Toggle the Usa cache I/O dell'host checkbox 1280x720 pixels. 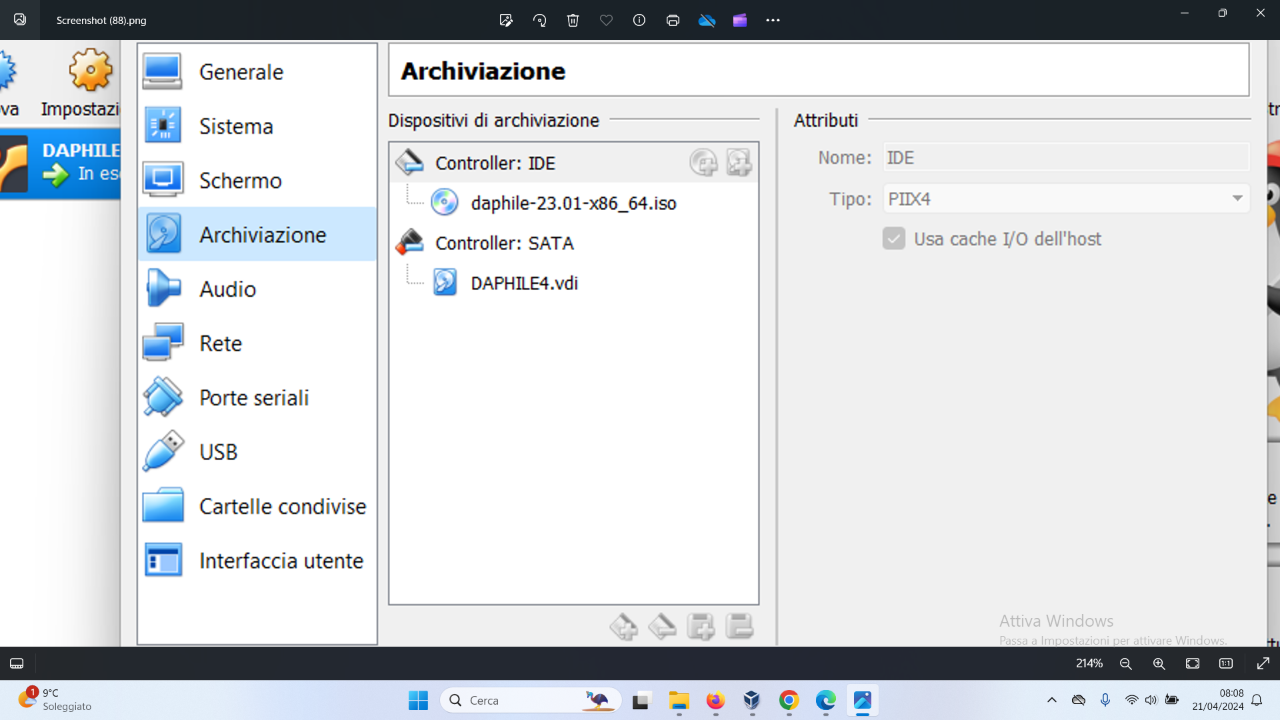click(894, 239)
